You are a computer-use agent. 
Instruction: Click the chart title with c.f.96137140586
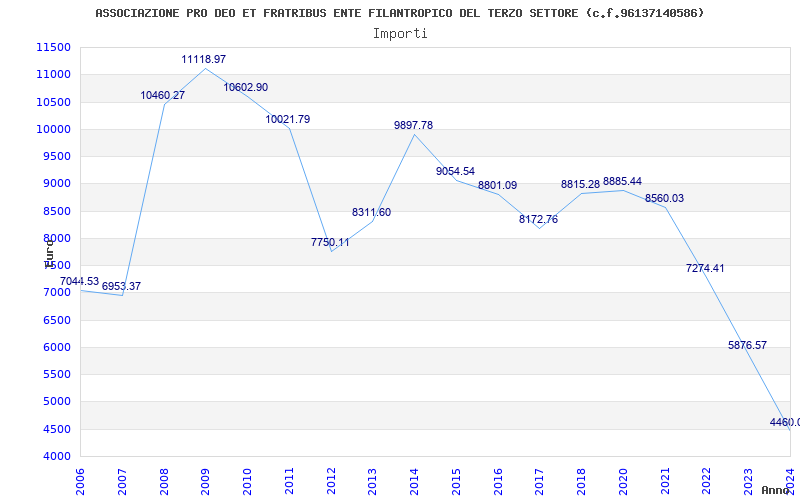(399, 13)
